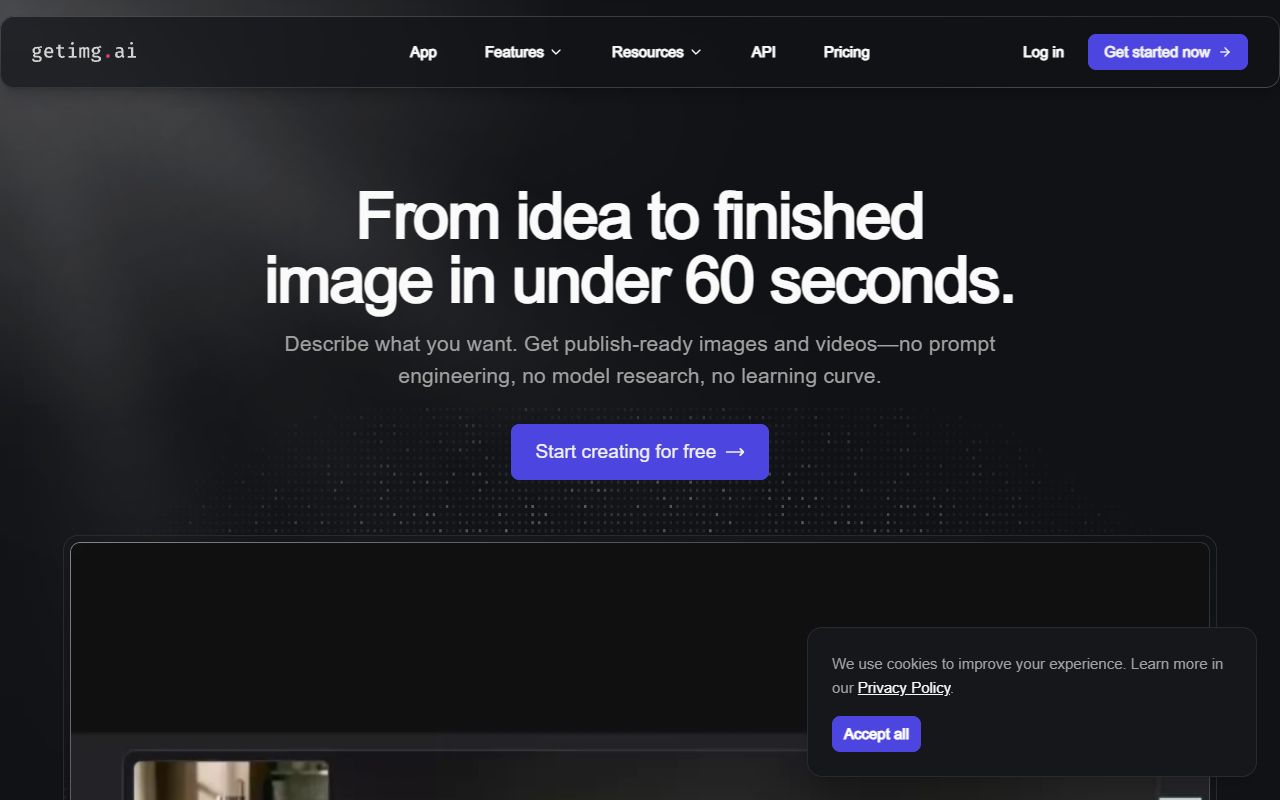Image resolution: width=1280 pixels, height=800 pixels.
Task: Click the cookie consent banner
Action: (1031, 700)
